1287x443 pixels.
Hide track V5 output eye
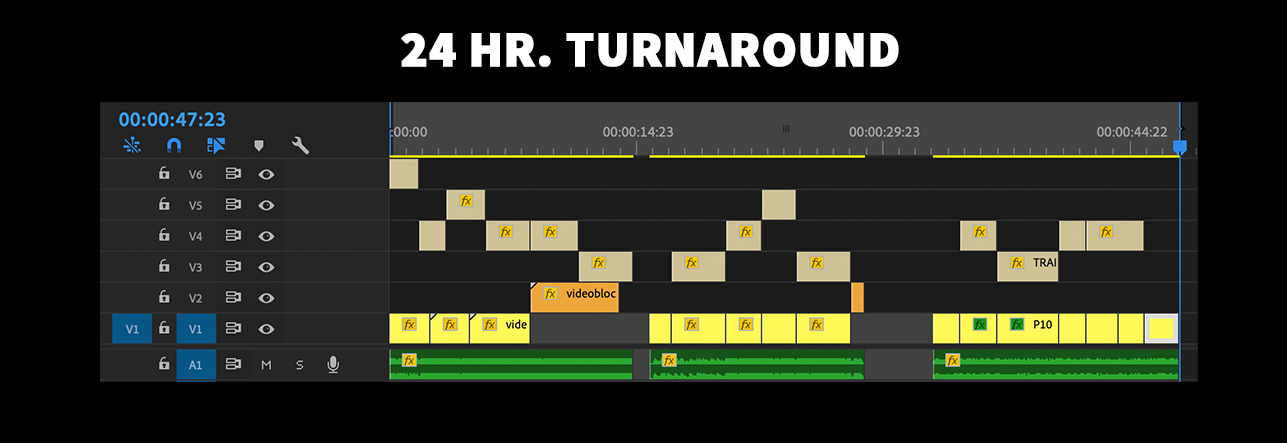[266, 205]
